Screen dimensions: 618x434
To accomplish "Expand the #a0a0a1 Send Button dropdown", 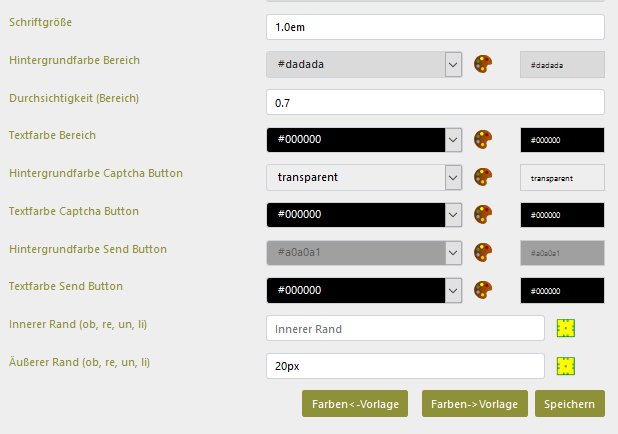I will coord(453,253).
